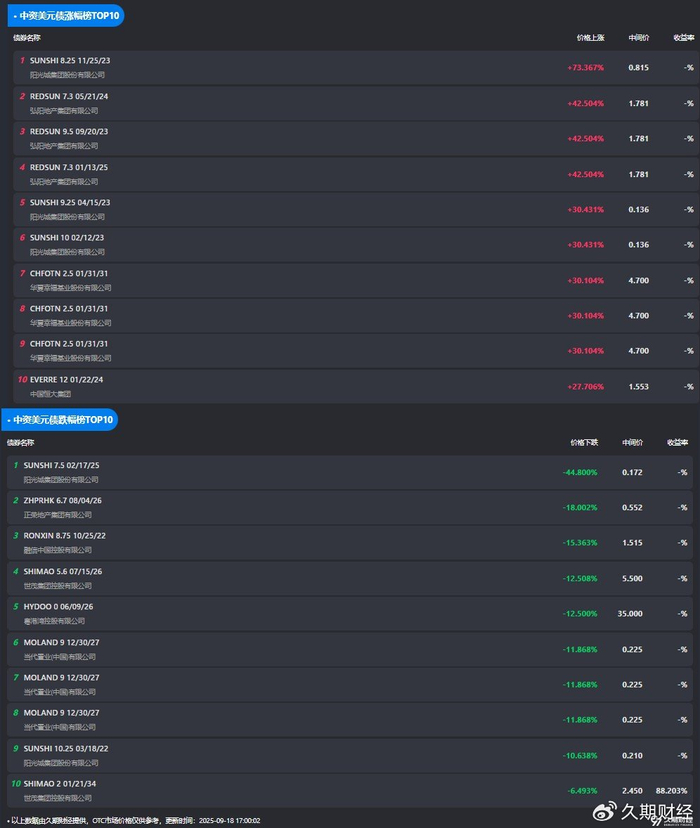Click the +73.367% price change value

[x=585, y=67]
